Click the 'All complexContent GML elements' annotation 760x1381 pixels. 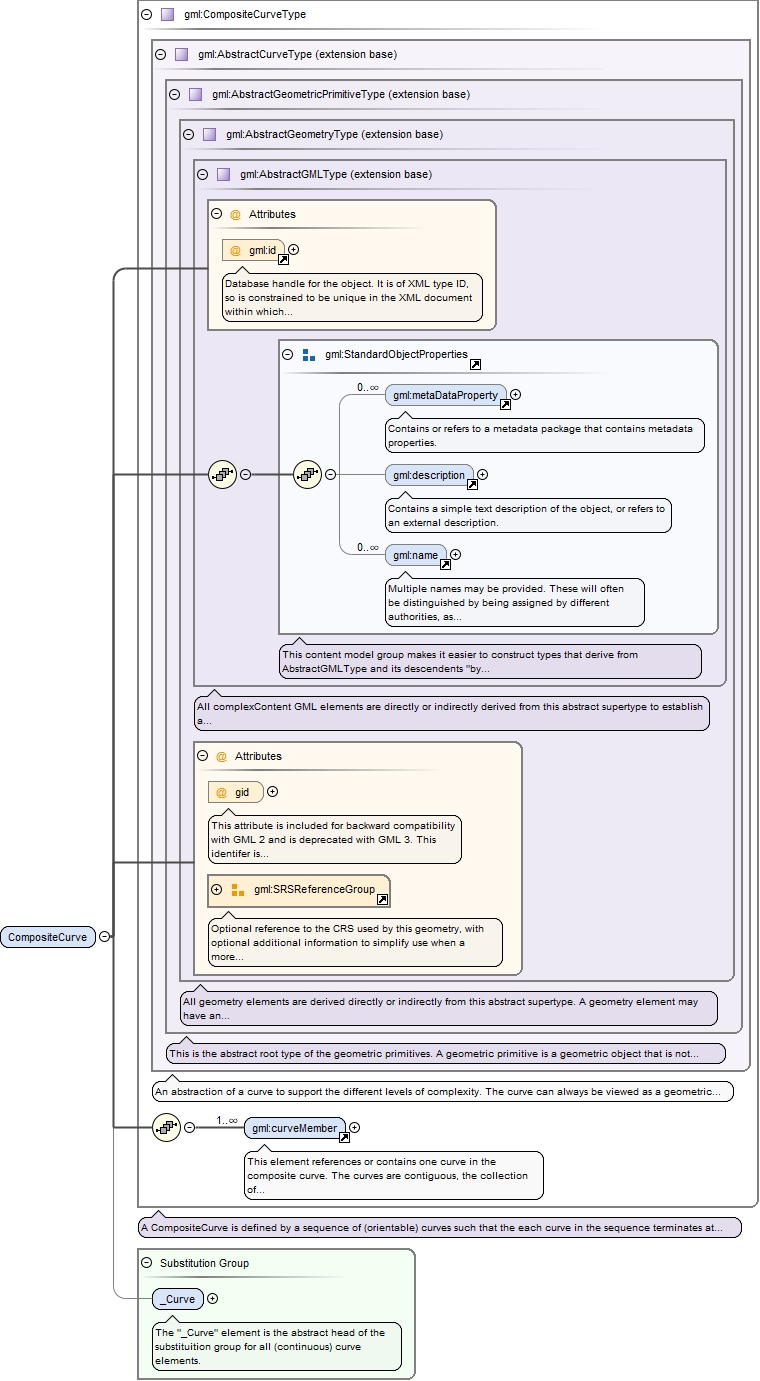coord(451,713)
